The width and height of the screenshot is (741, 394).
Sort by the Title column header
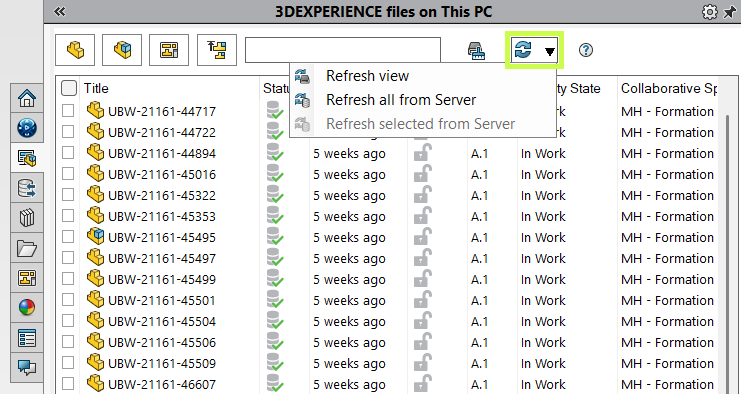coord(96,88)
